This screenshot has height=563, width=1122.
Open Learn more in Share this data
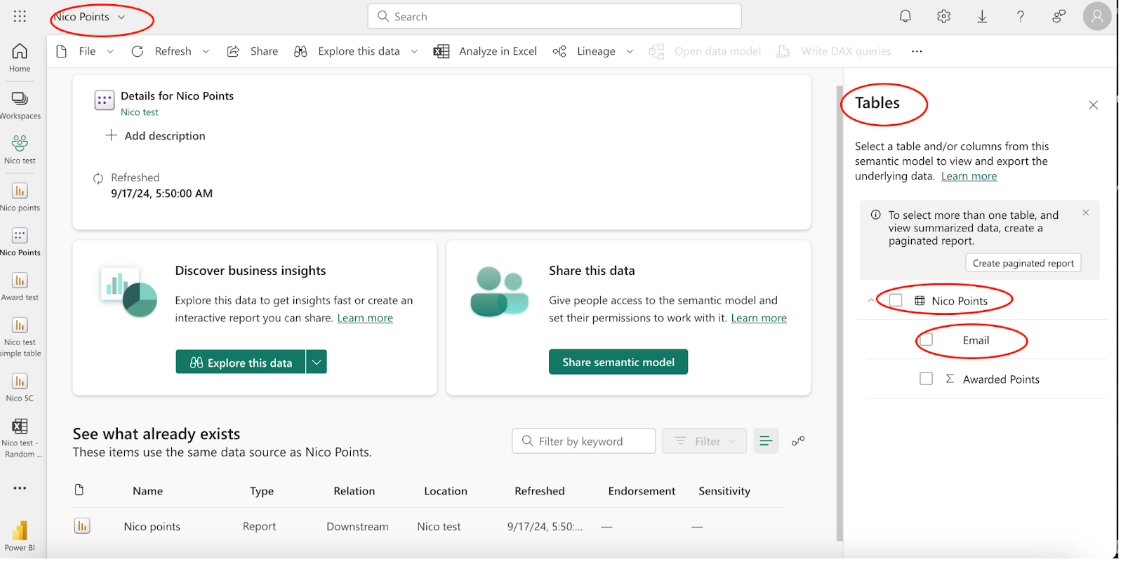click(x=758, y=318)
